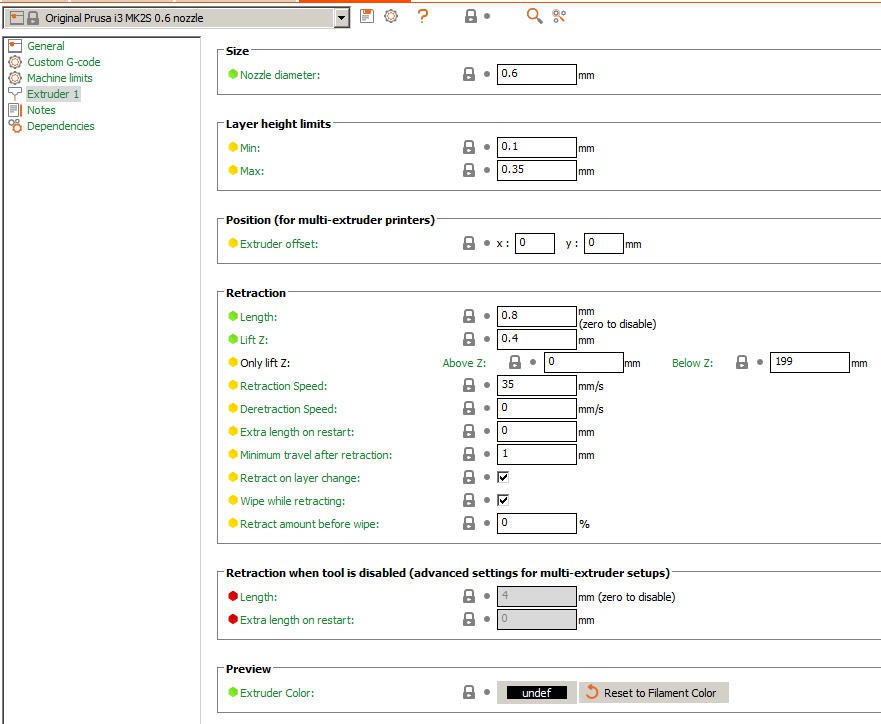
Task: Compare presets using the scissors-gear icon
Action: pyautogui.click(x=559, y=16)
